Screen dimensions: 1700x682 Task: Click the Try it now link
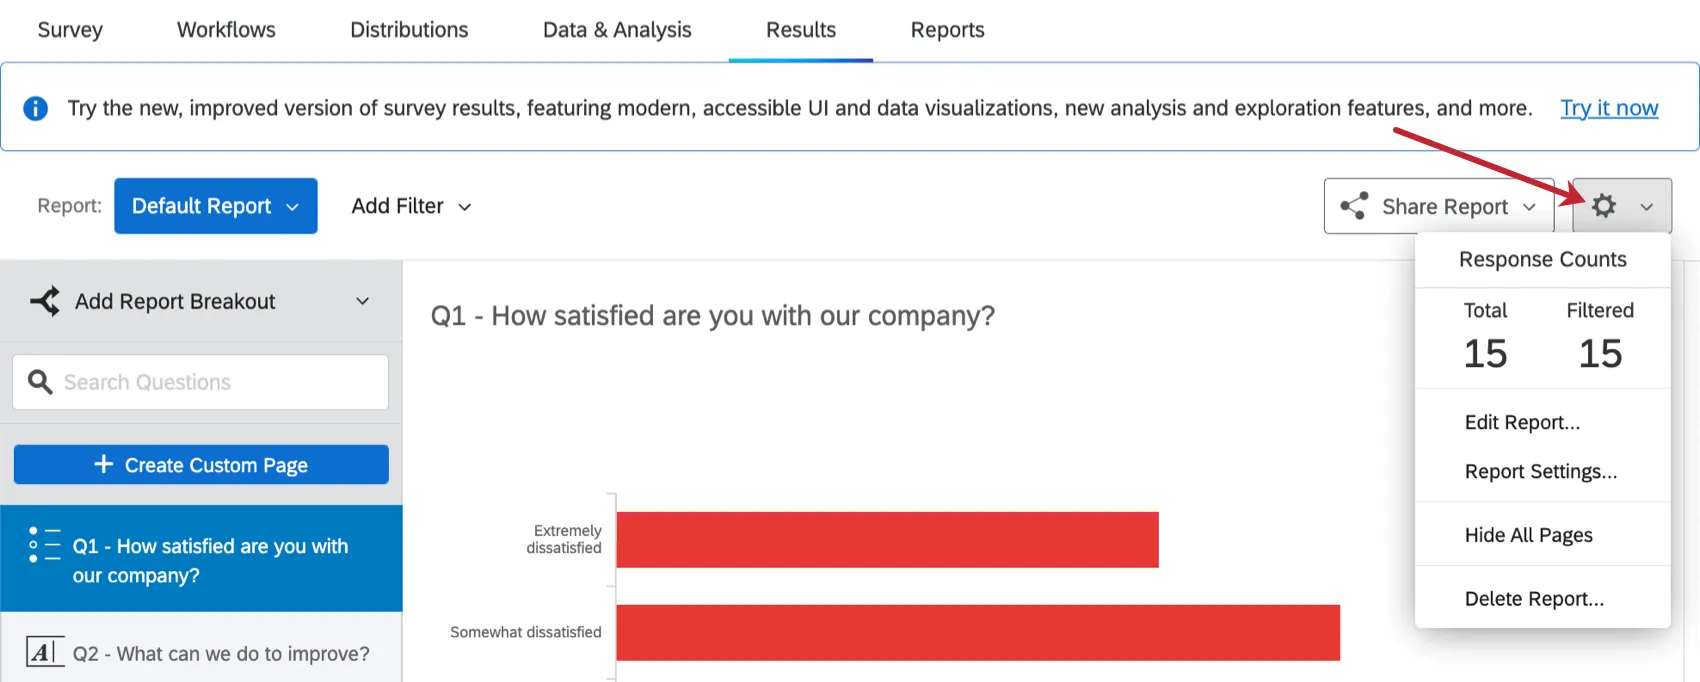(1609, 107)
